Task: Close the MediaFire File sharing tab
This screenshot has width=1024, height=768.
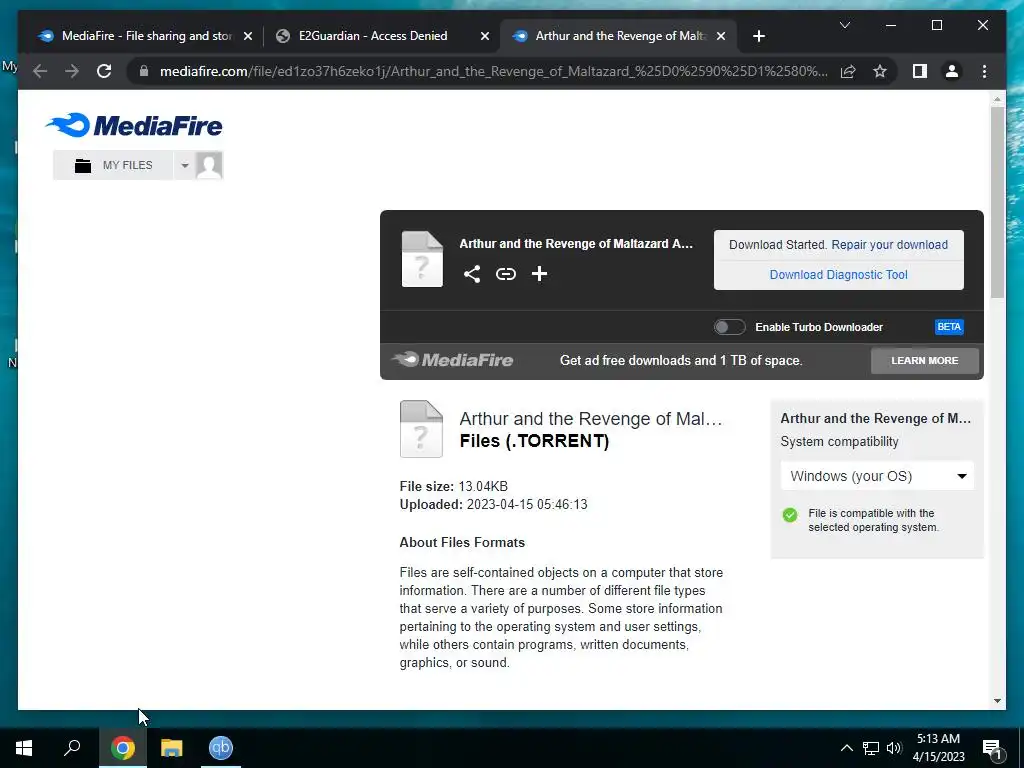Action: [248, 36]
